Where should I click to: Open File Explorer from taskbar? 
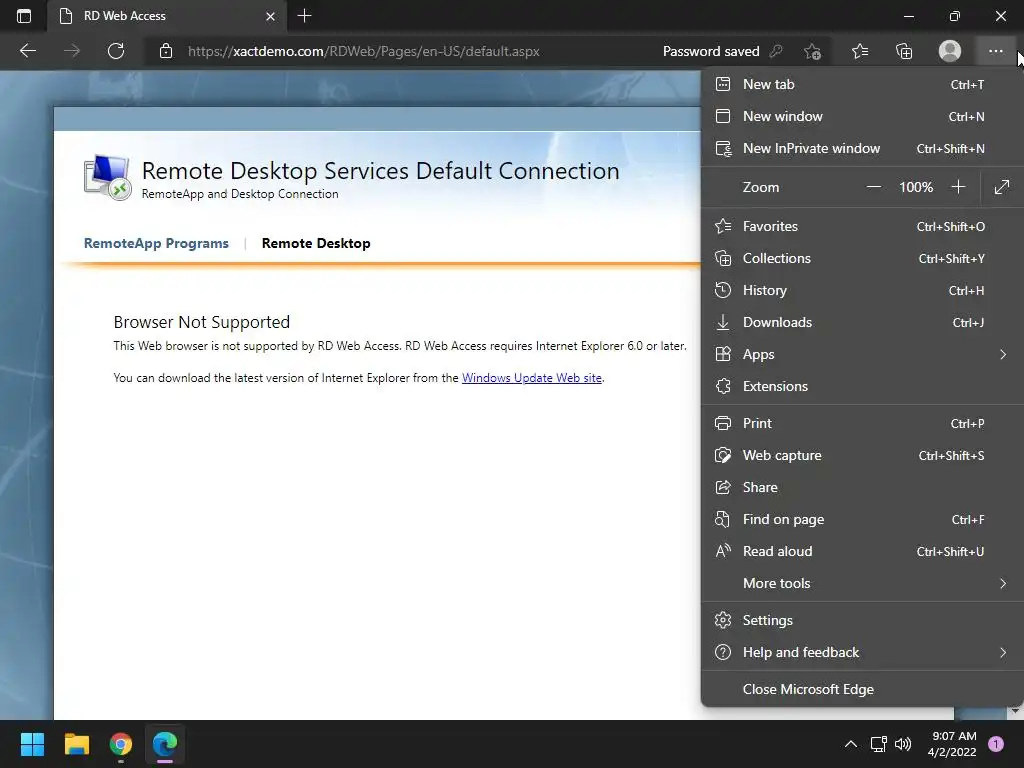(x=76, y=744)
